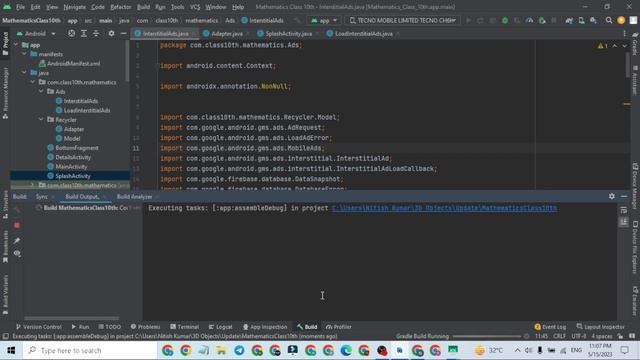Open the File menu
Image resolution: width=640 pixels, height=360 pixels.
(x=20, y=7)
